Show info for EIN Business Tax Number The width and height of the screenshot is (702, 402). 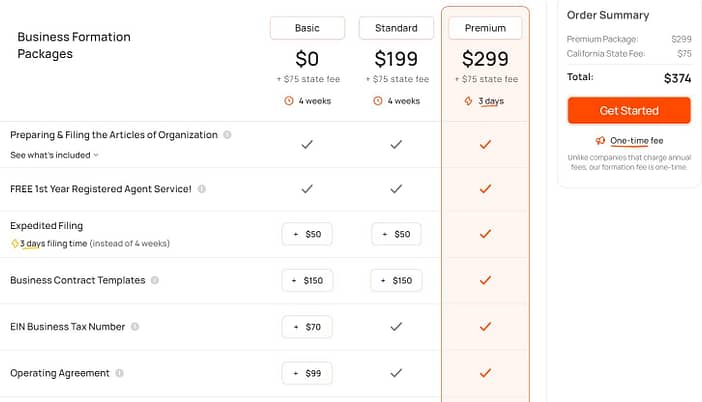135,327
